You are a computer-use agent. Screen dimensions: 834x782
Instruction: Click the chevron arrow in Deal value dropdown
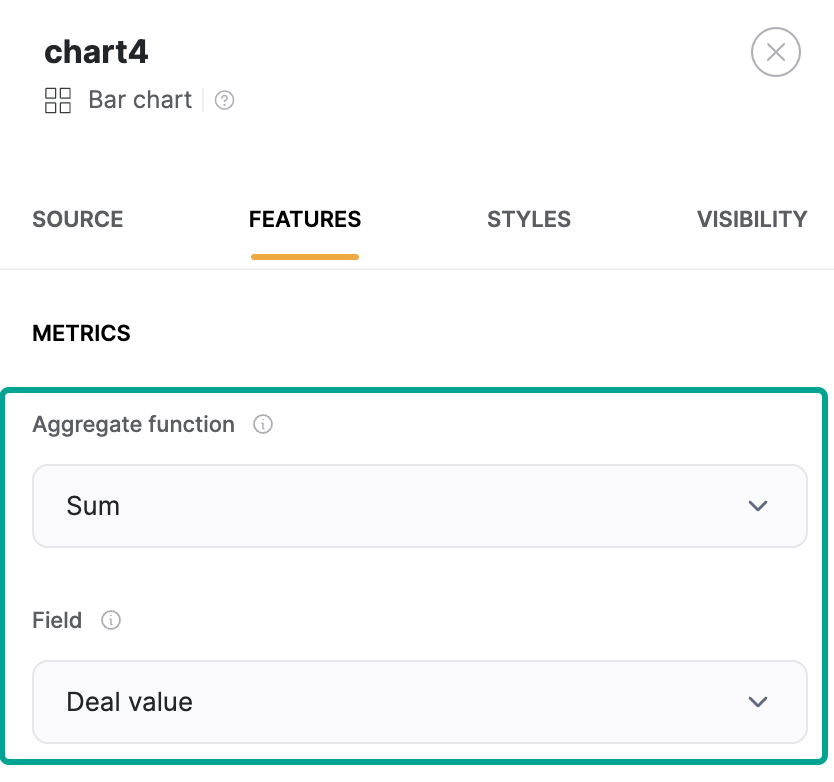[x=757, y=702]
